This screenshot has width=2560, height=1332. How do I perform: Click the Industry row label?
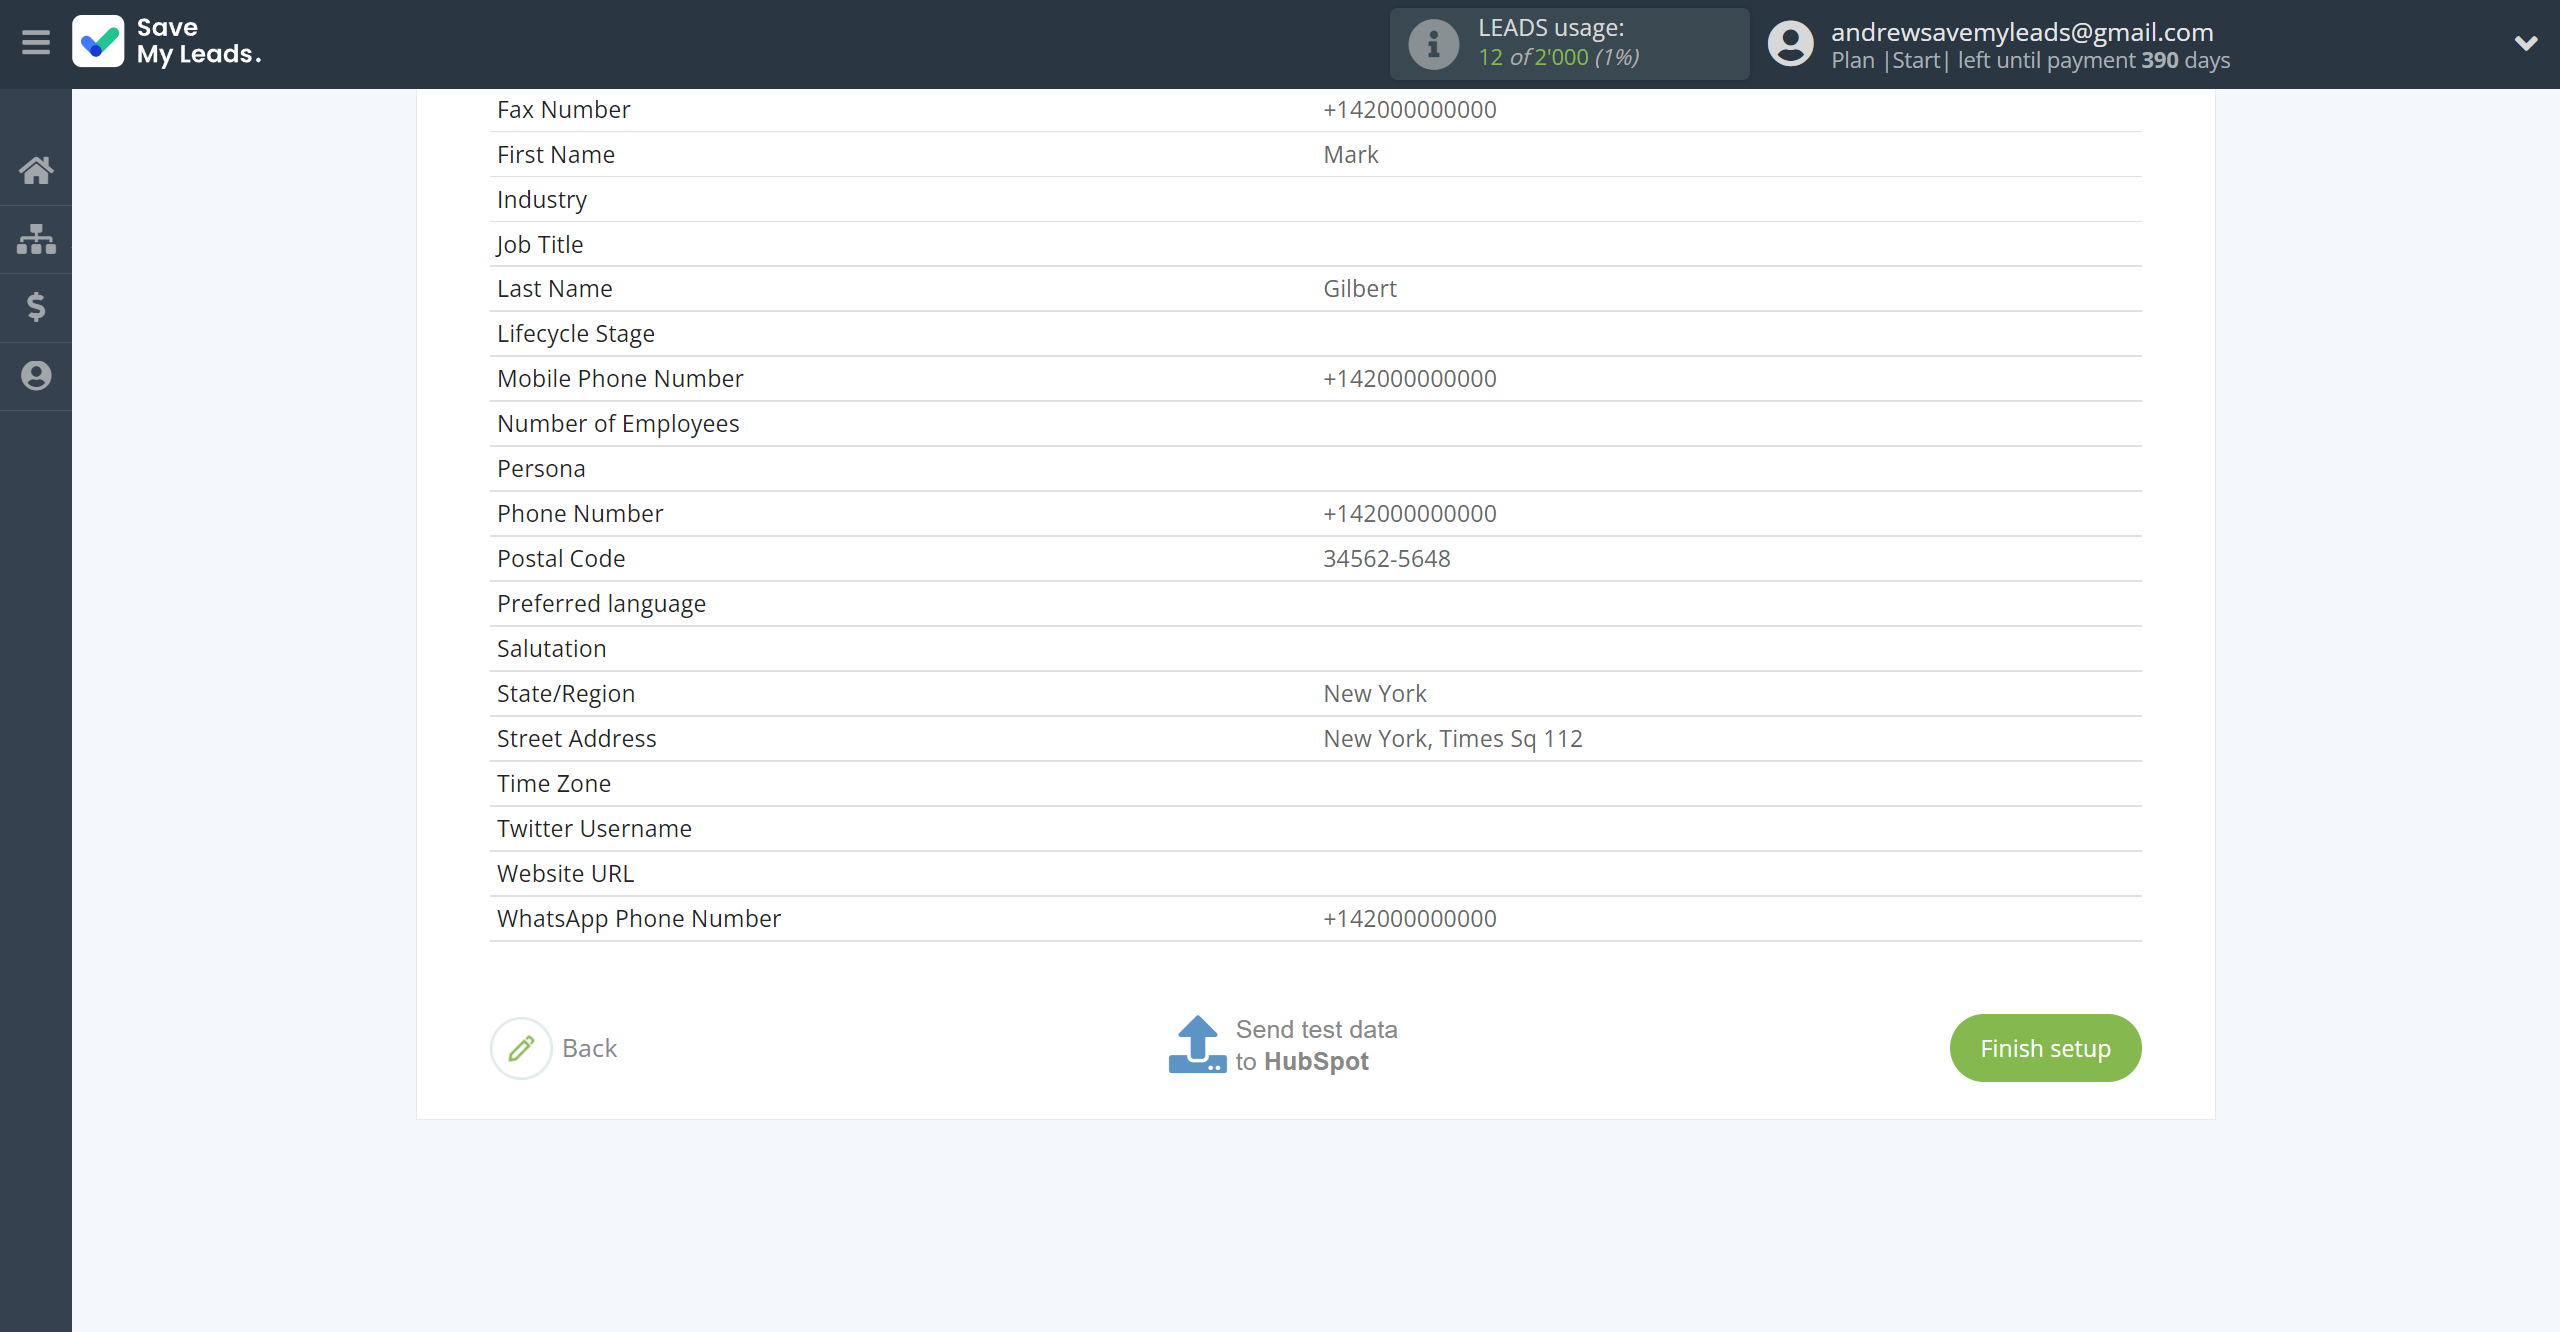[x=542, y=199]
